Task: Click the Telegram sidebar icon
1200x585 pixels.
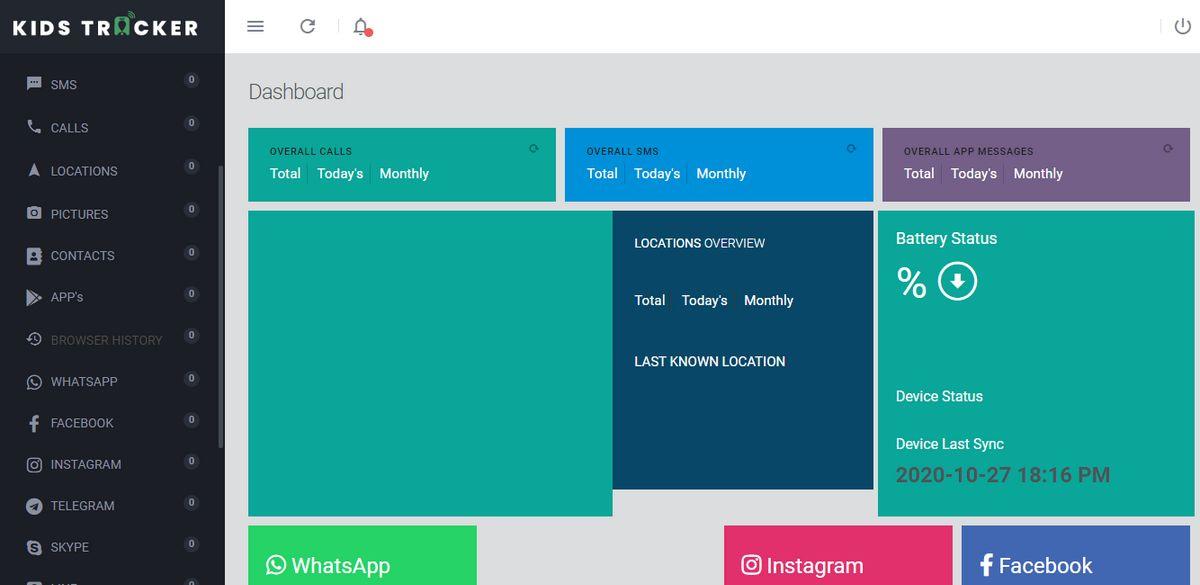Action: pyautogui.click(x=34, y=506)
